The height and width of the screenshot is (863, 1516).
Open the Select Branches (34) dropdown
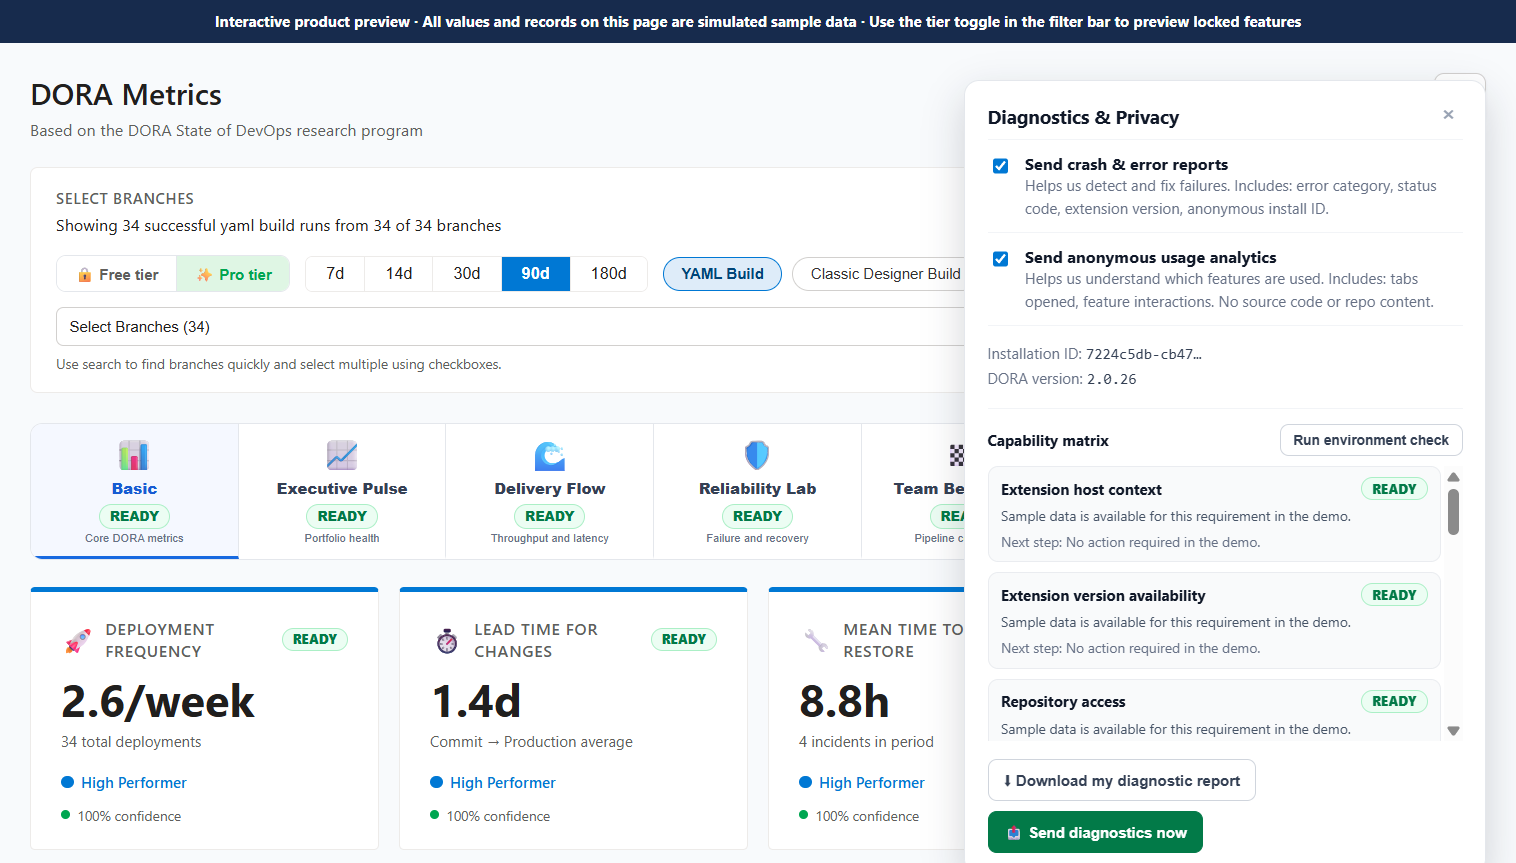click(x=510, y=327)
